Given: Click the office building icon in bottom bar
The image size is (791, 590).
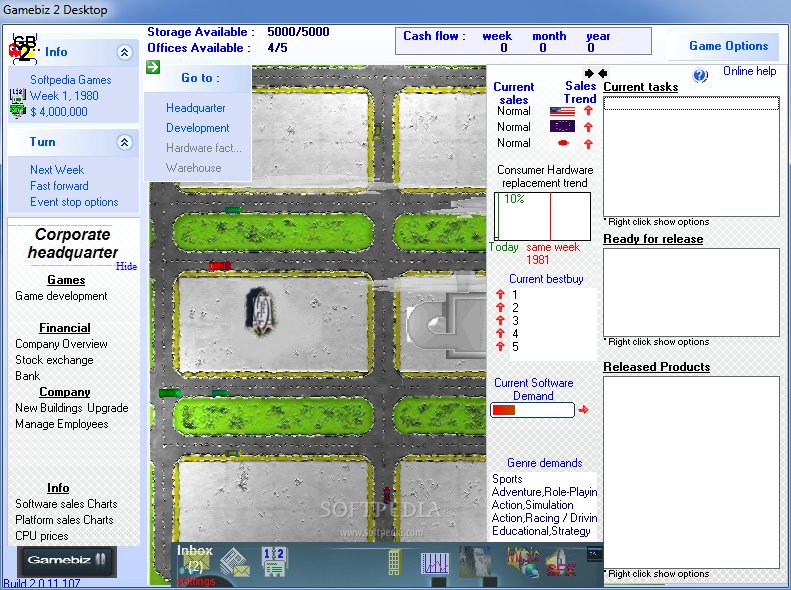Looking at the screenshot, I should (394, 562).
